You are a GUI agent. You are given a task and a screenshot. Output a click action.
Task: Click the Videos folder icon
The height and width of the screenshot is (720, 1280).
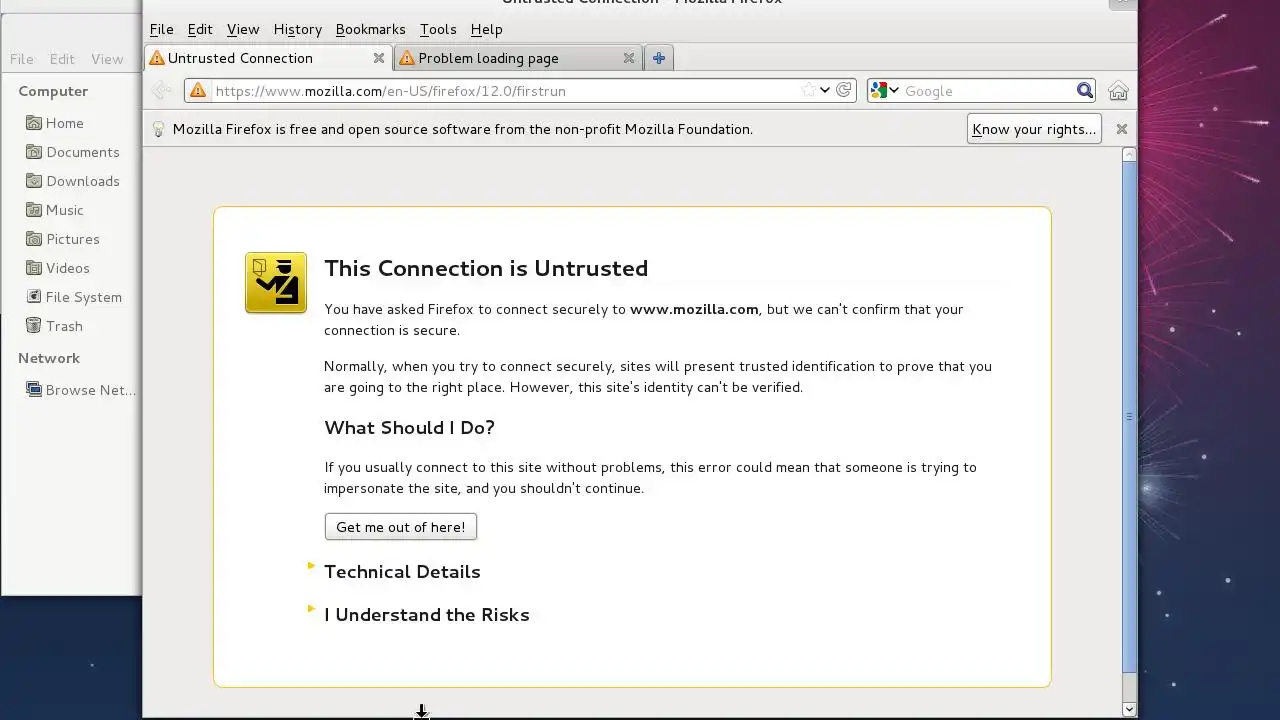pyautogui.click(x=34, y=268)
